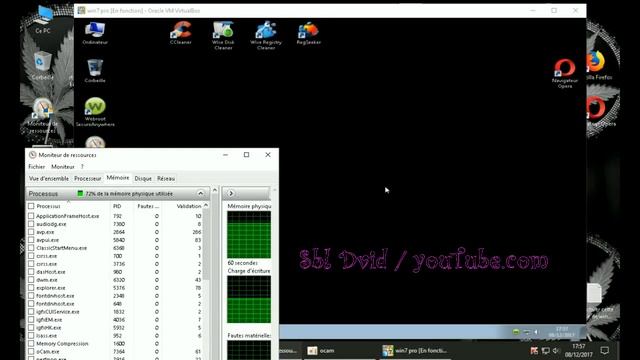This screenshot has height=360, width=640.
Task: Open host taskbar network icon
Action: coord(545,351)
